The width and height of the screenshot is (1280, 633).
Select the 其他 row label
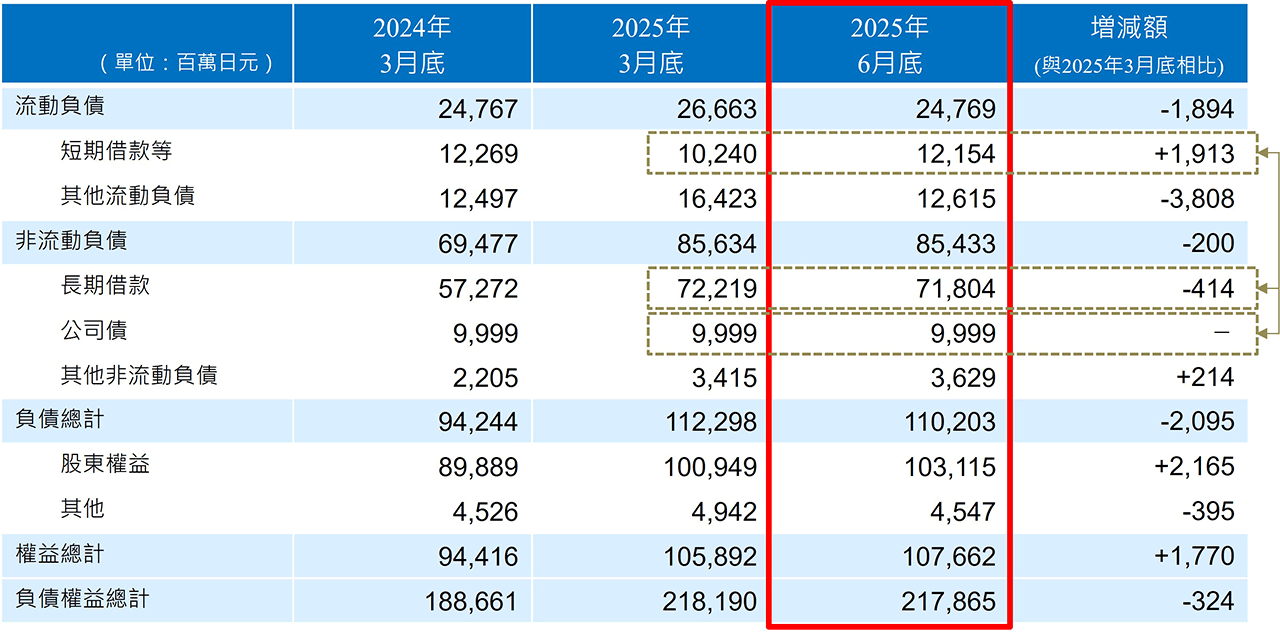tap(82, 510)
